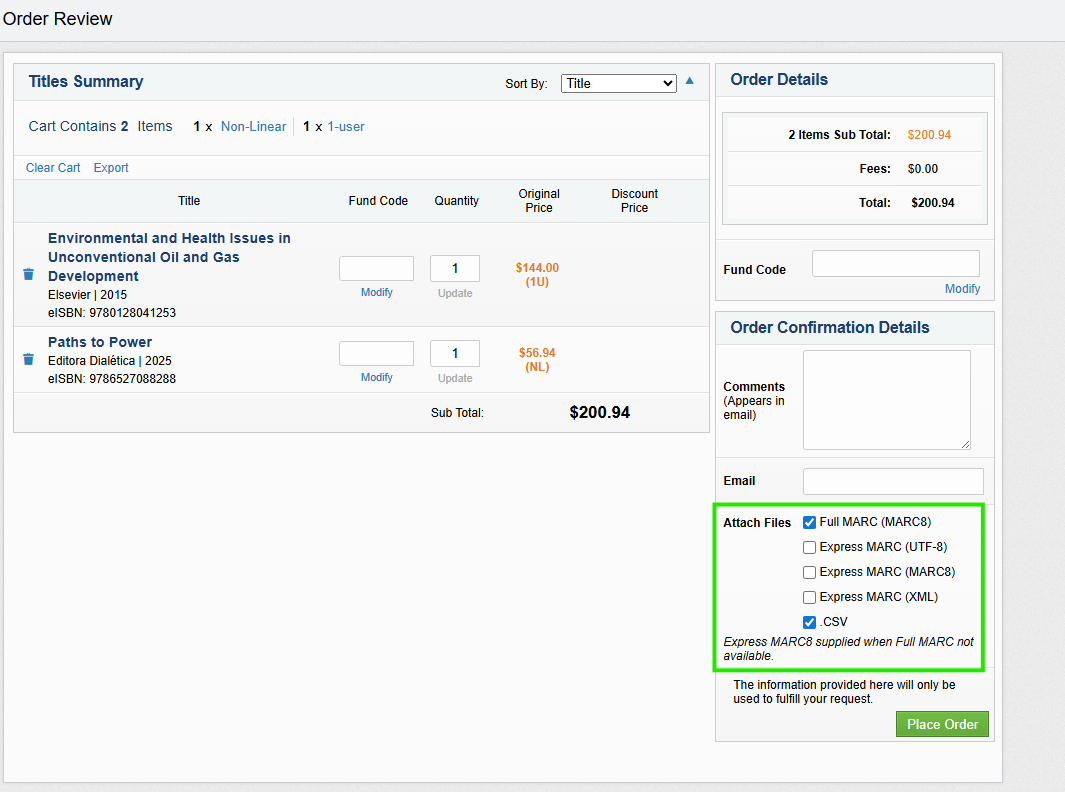Select the $200.94 sub total in the titles table
Image resolution: width=1065 pixels, height=792 pixels.
click(x=600, y=412)
